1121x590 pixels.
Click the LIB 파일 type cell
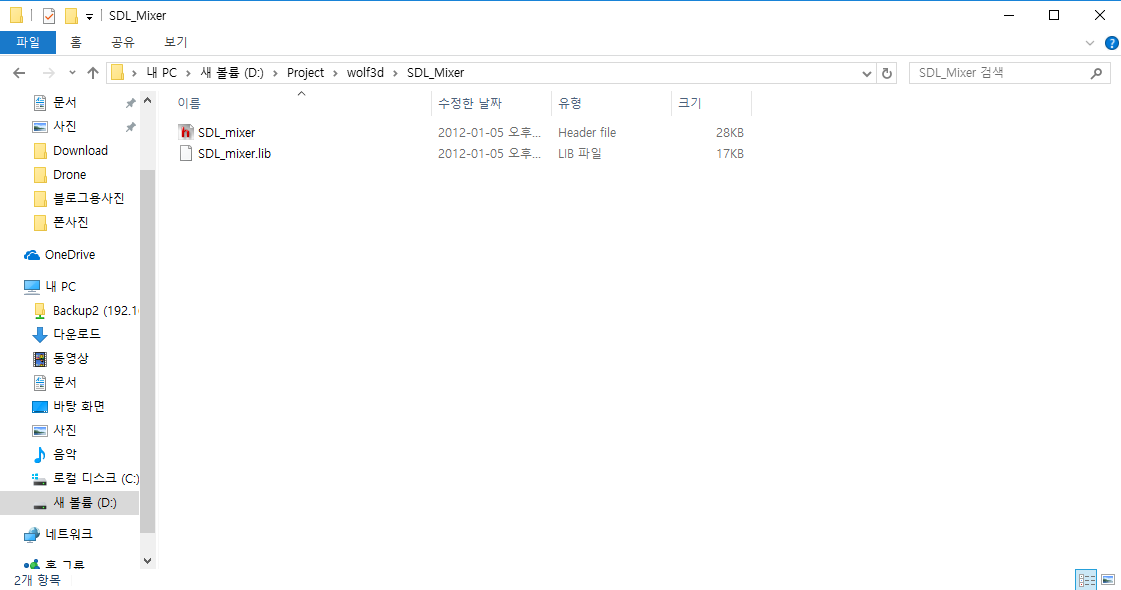click(x=580, y=154)
